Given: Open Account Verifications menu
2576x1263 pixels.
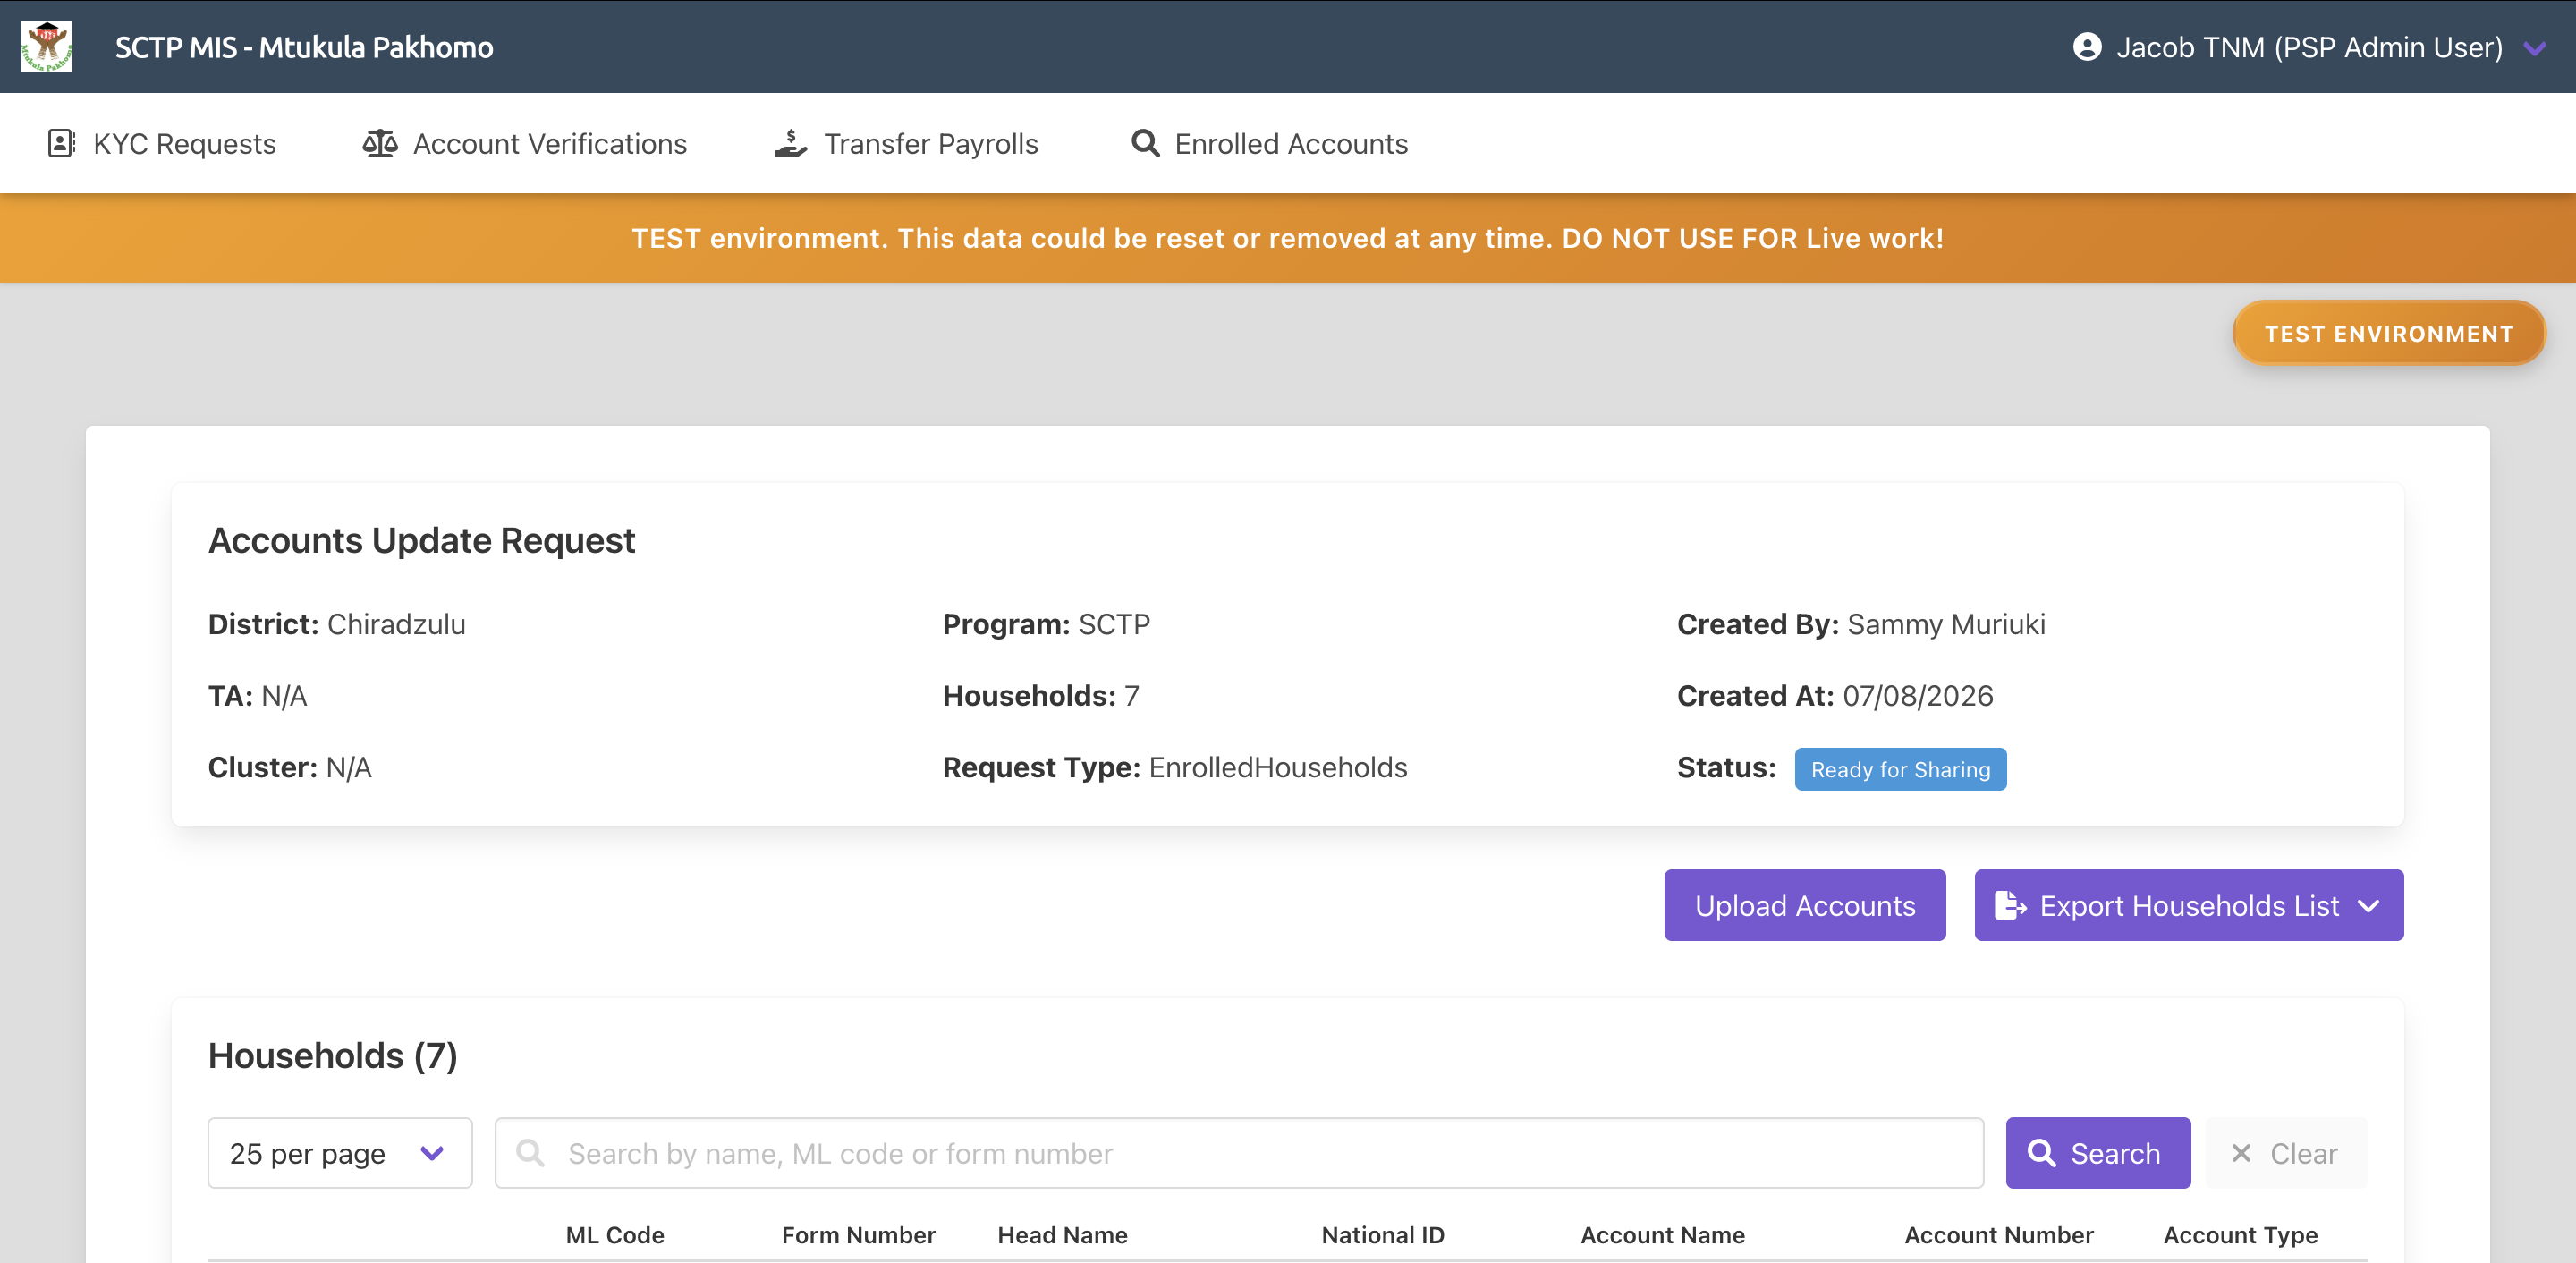Looking at the screenshot, I should 525,144.
